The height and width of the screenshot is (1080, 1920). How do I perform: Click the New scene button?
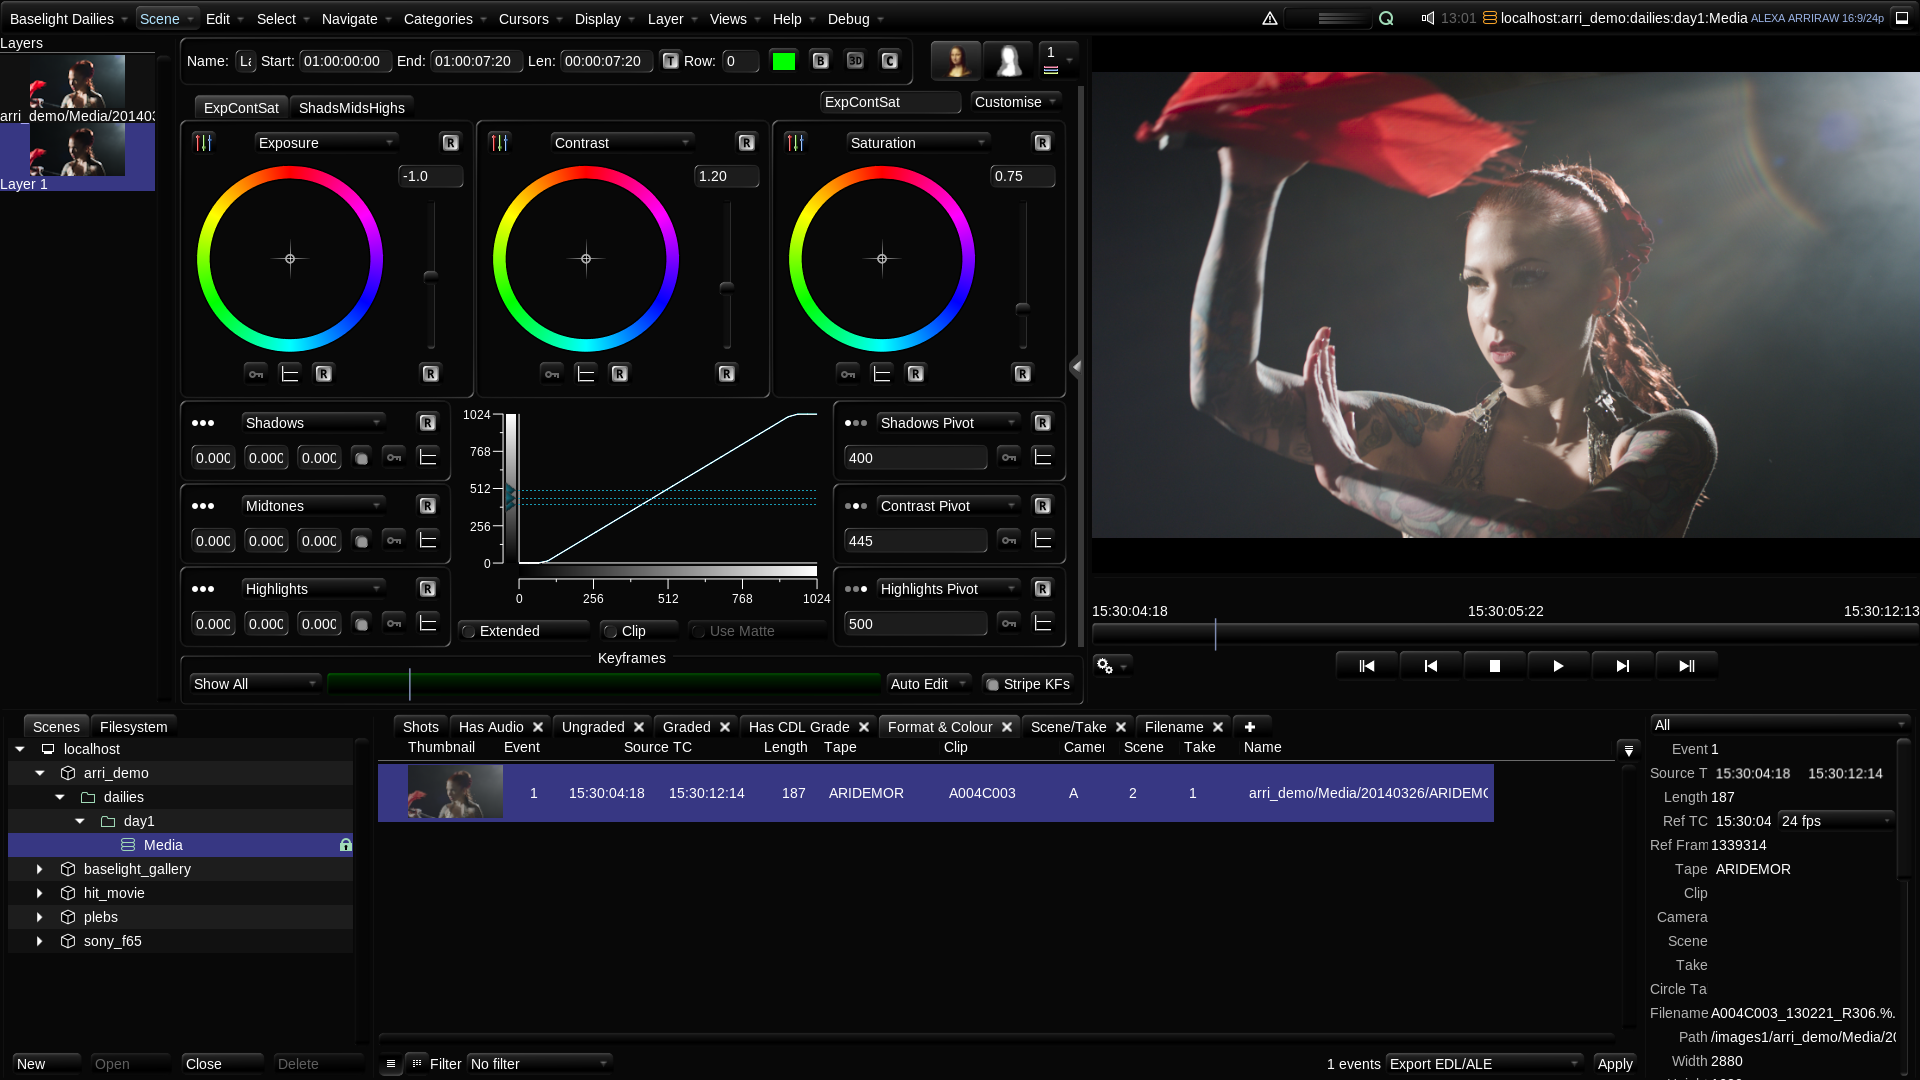tap(47, 1064)
